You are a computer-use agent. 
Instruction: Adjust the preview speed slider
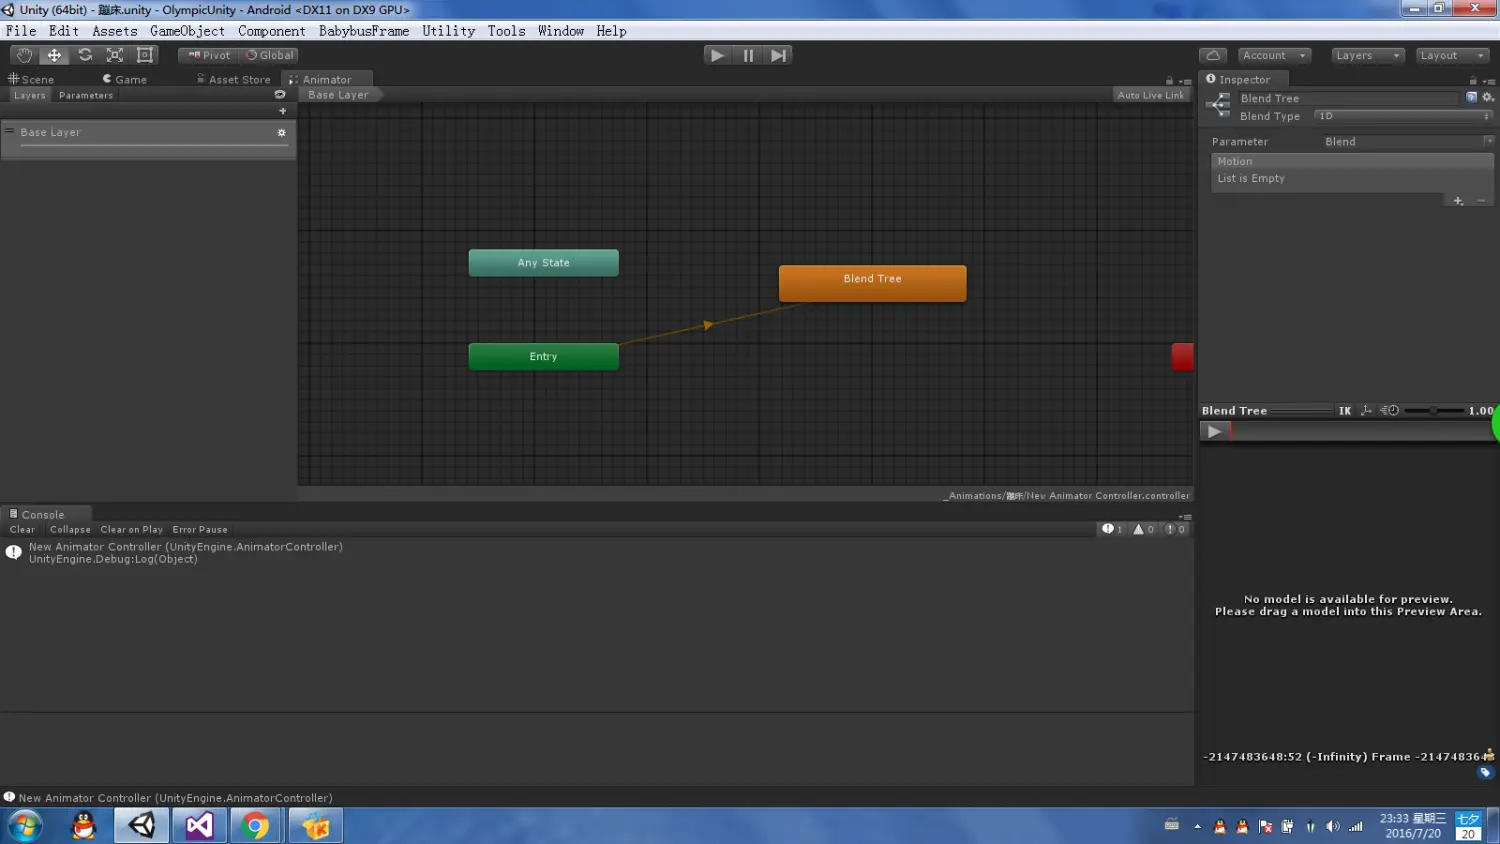tap(1434, 411)
